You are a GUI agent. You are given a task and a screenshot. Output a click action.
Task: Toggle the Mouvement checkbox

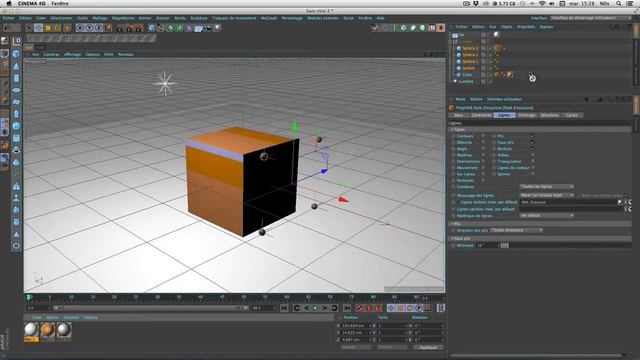coord(483,168)
